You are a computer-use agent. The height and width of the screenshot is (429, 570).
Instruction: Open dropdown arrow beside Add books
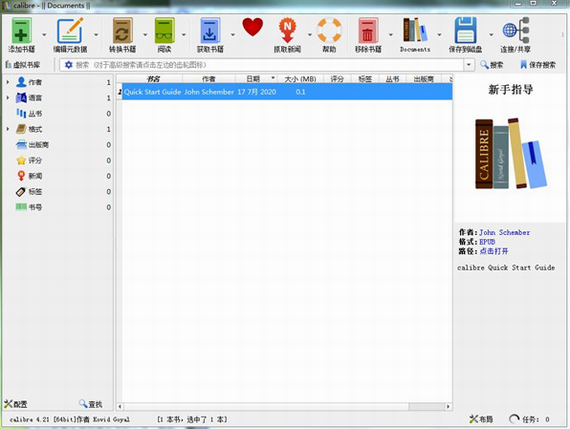[44, 35]
